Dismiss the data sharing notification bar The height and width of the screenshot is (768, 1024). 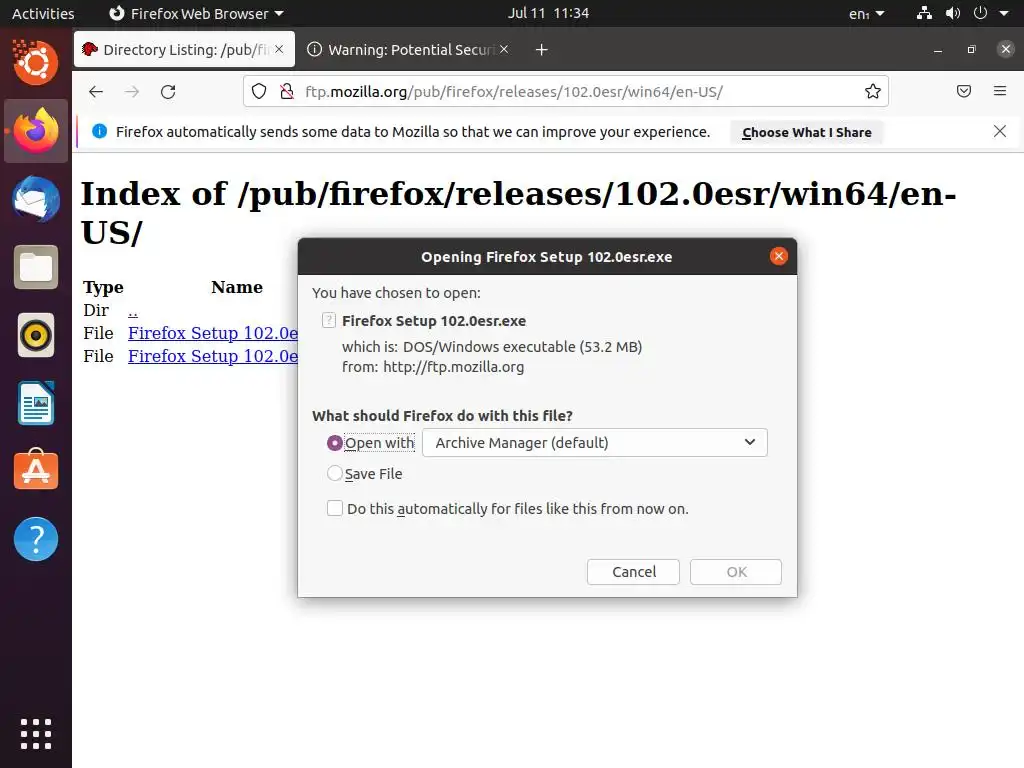tap(1000, 131)
